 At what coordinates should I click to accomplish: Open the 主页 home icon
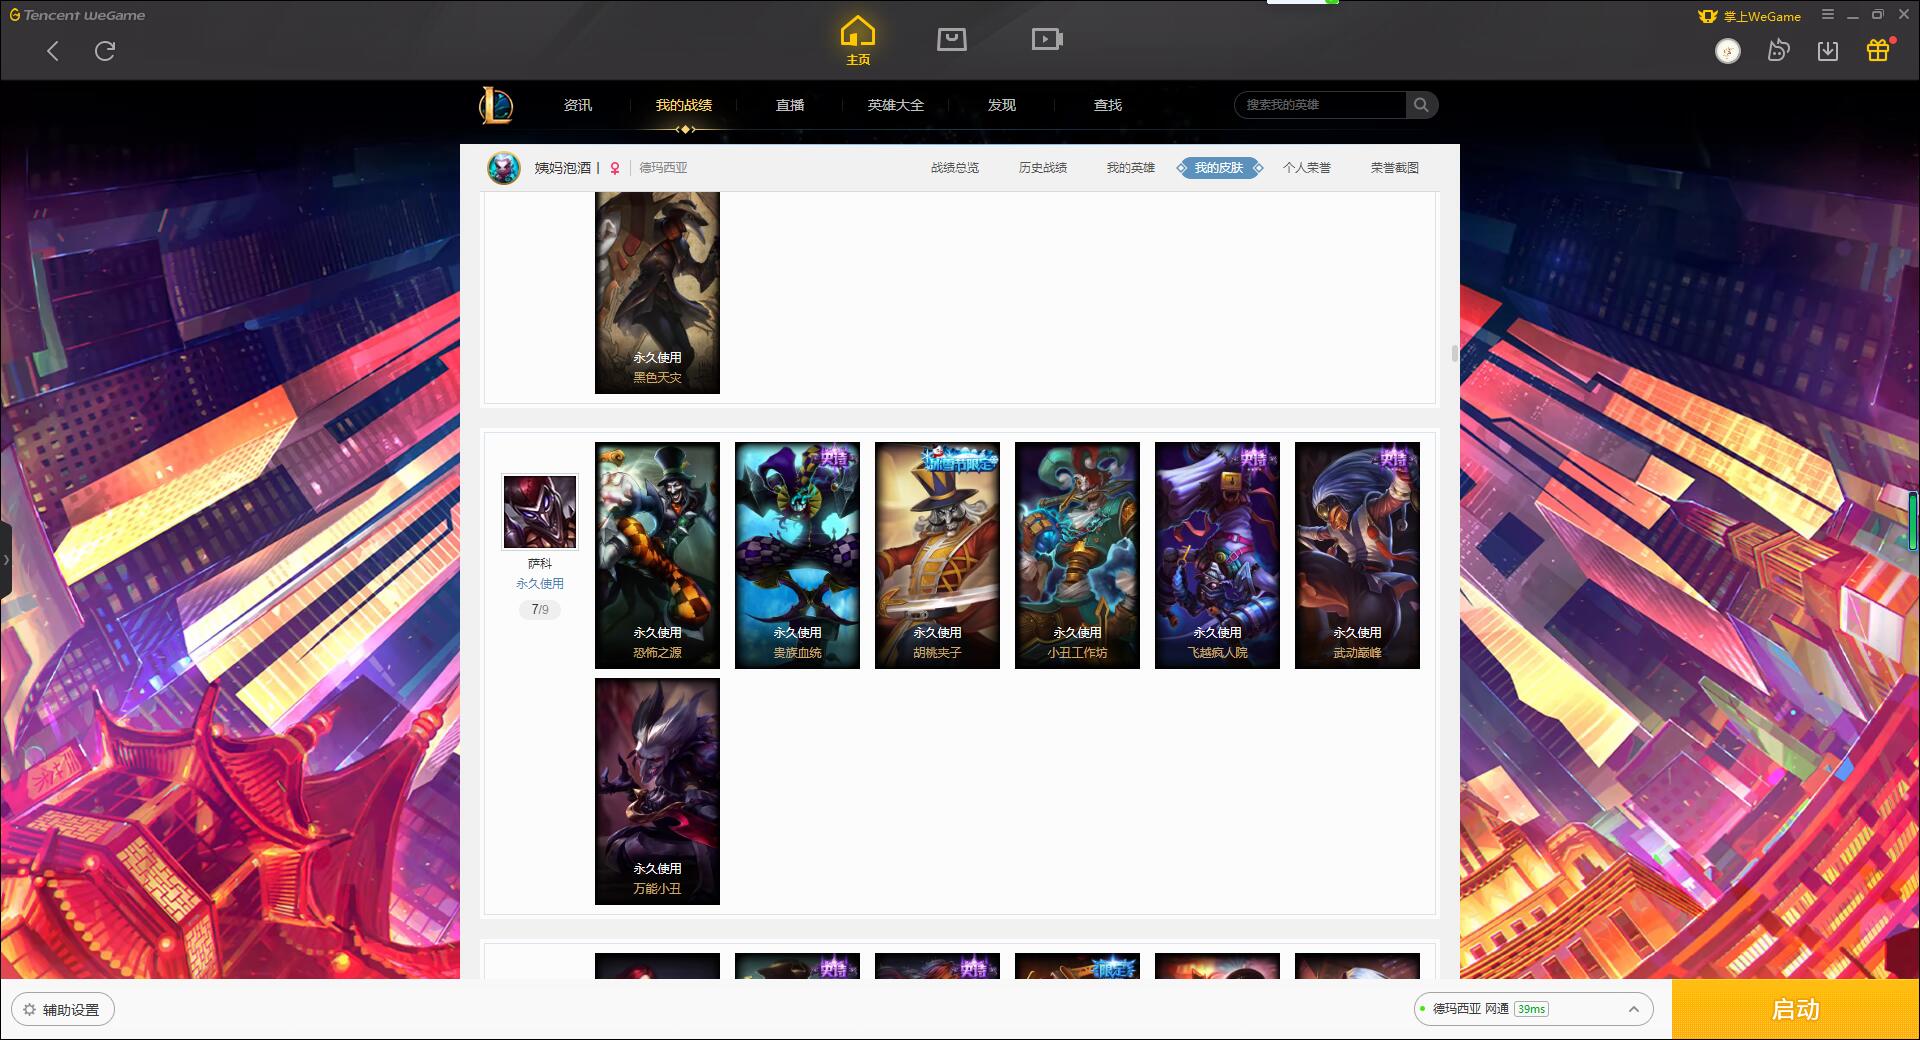858,41
